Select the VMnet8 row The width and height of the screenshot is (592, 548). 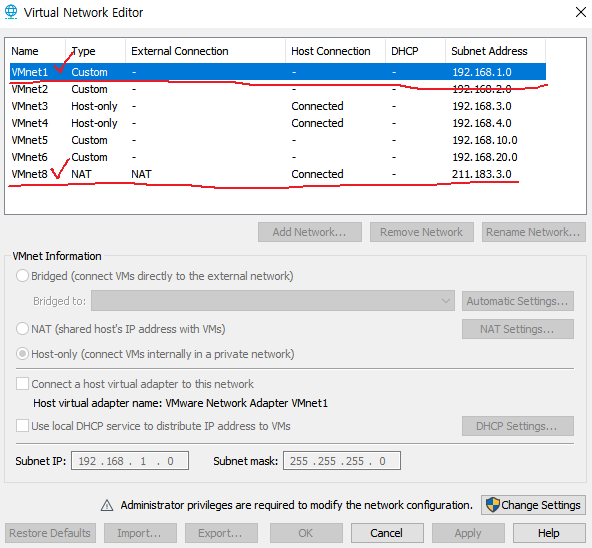pyautogui.click(x=278, y=174)
